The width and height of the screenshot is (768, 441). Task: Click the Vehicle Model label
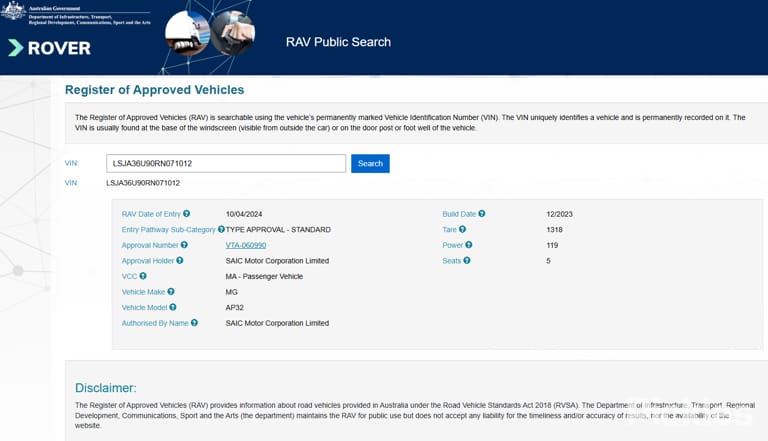[x=144, y=308]
